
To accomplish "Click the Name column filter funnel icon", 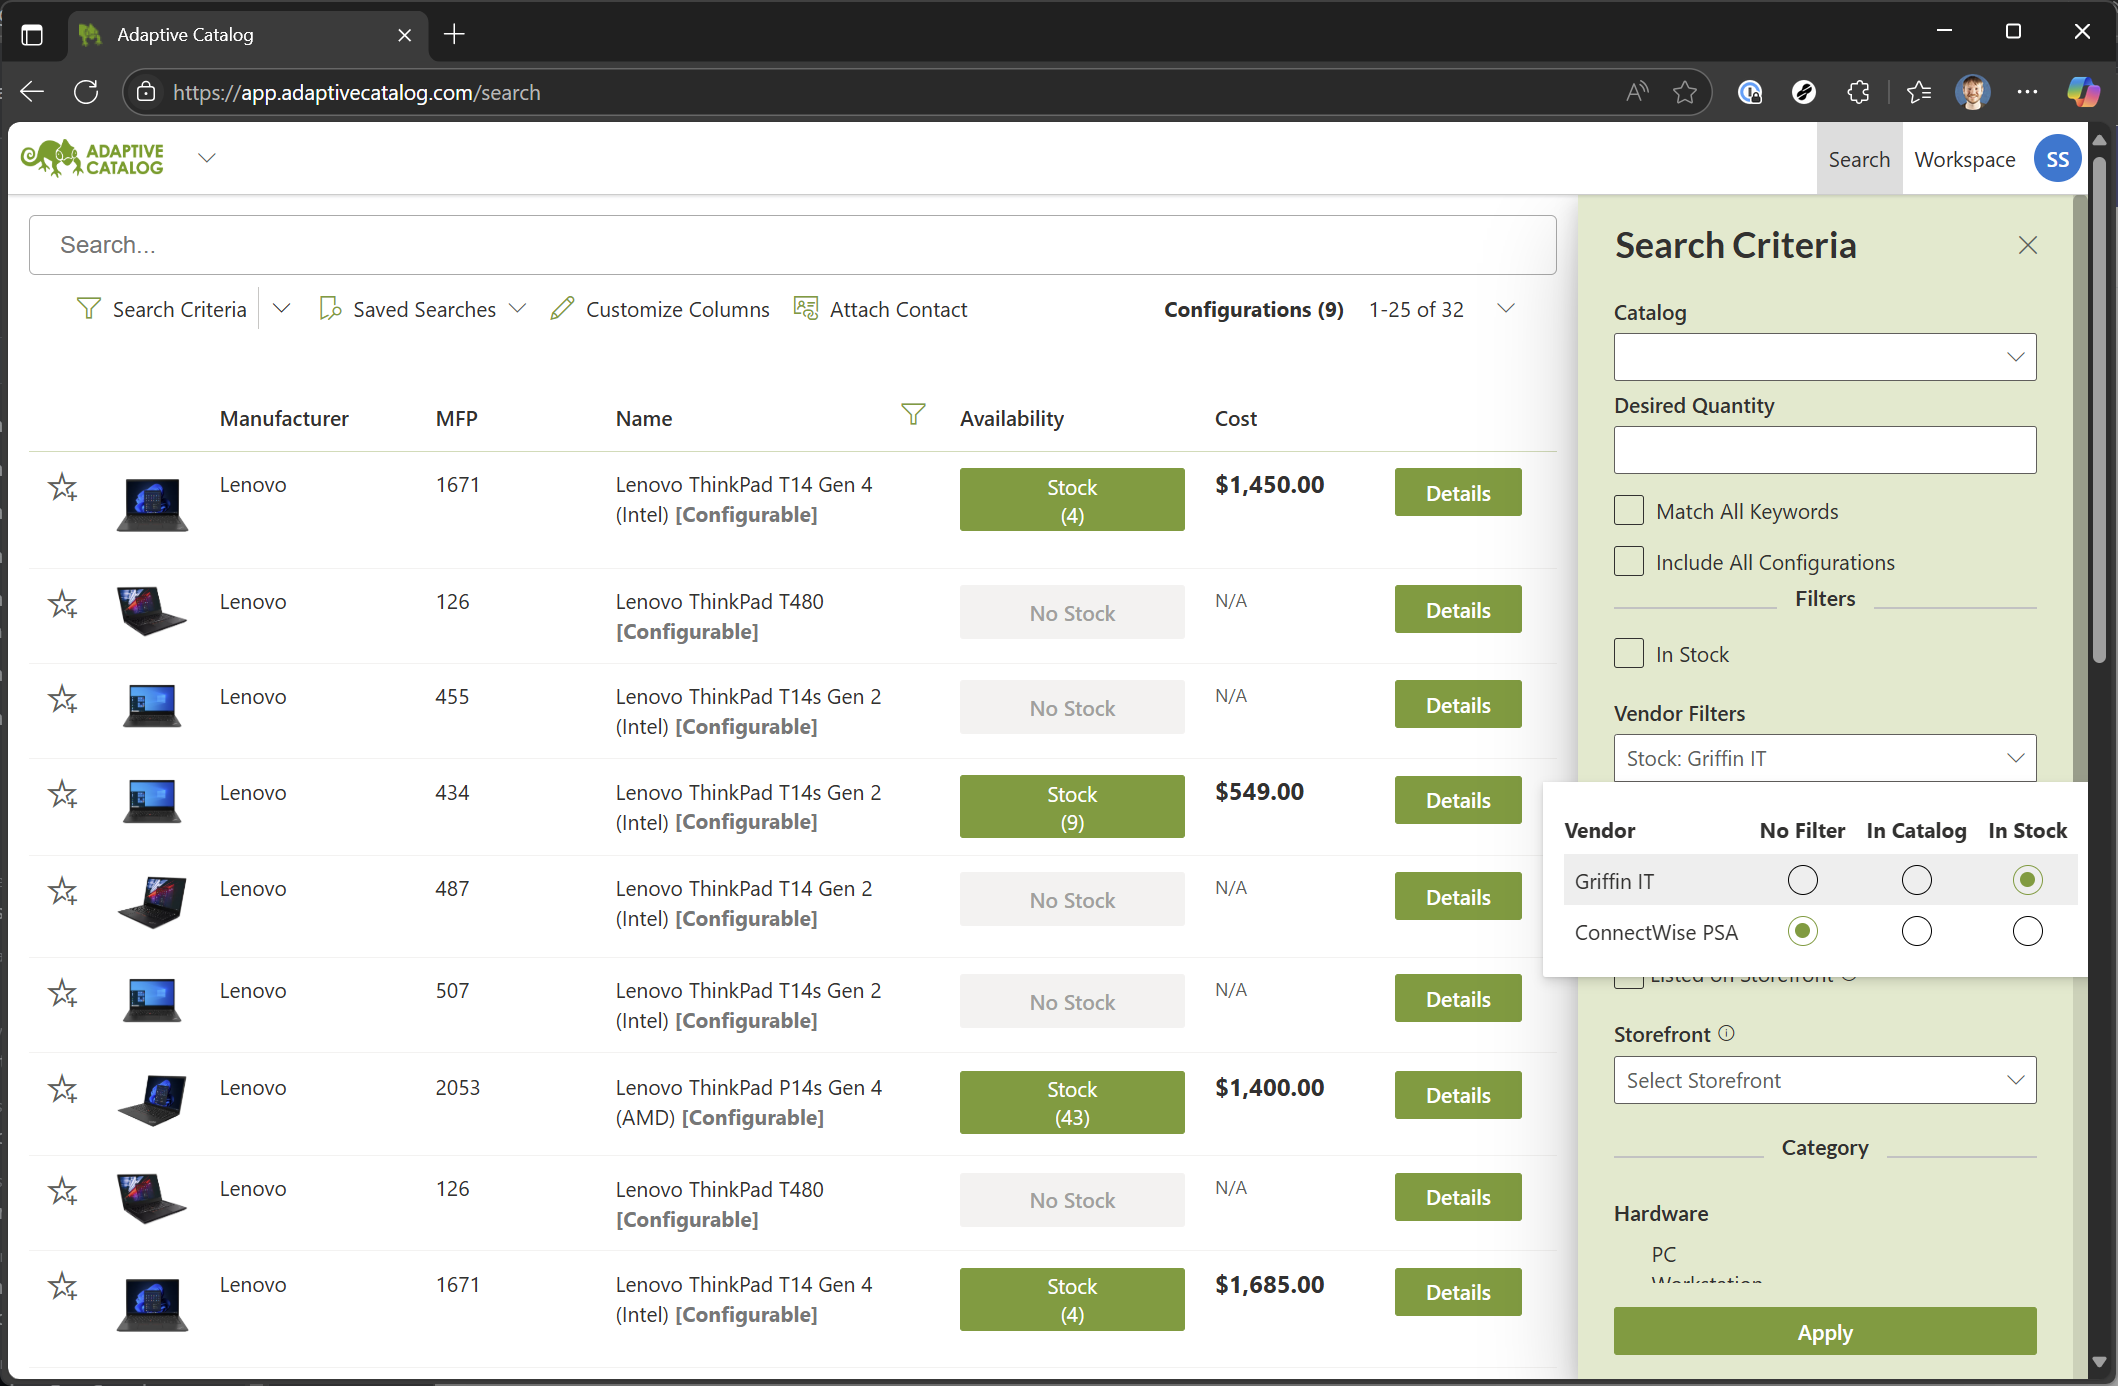I will (913, 414).
